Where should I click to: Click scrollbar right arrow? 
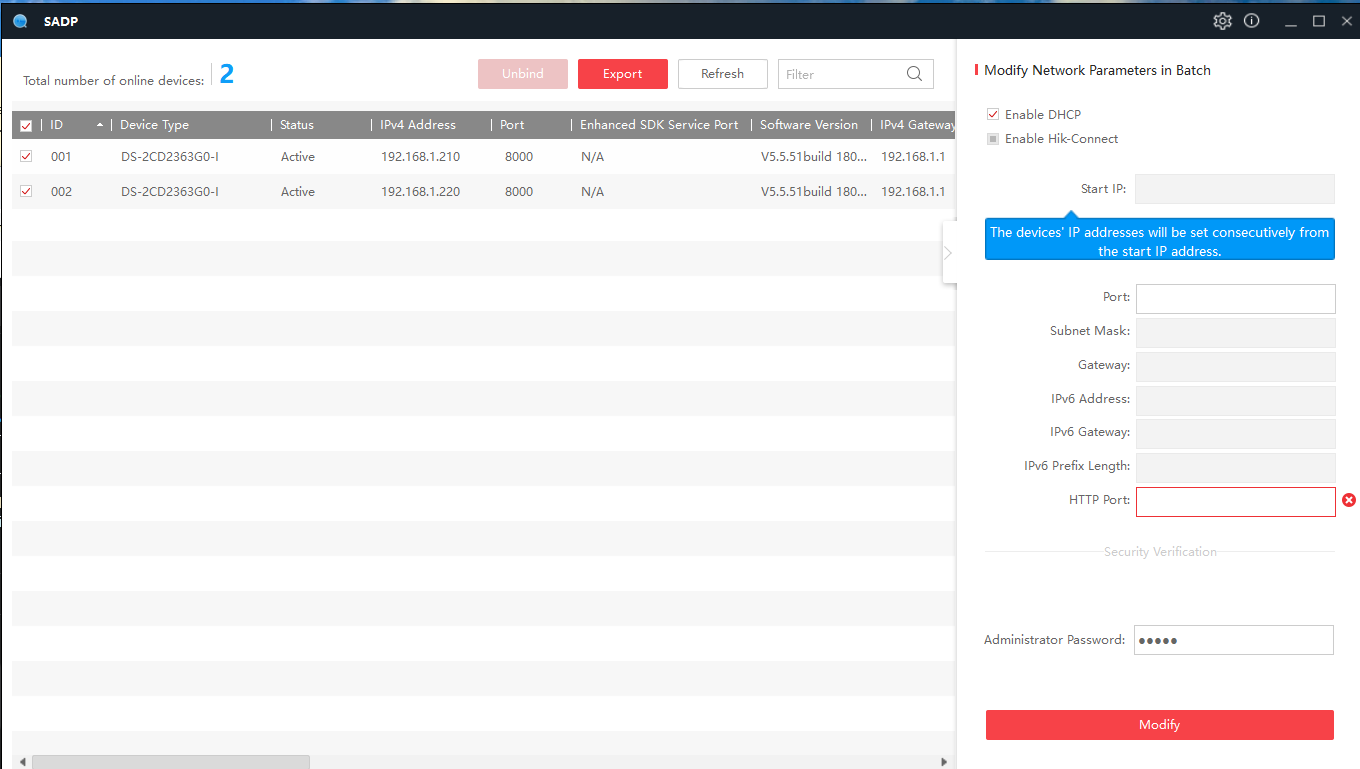pyautogui.click(x=943, y=762)
